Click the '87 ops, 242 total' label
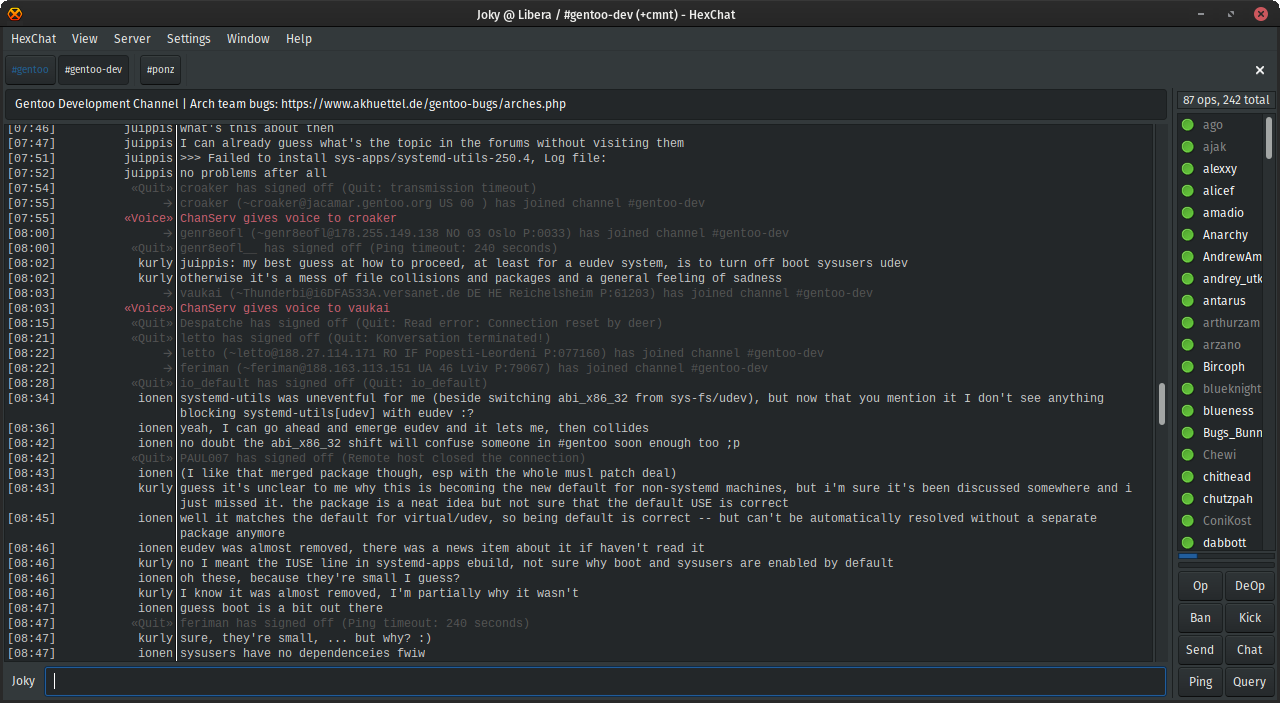This screenshot has width=1280, height=703. pos(1225,100)
